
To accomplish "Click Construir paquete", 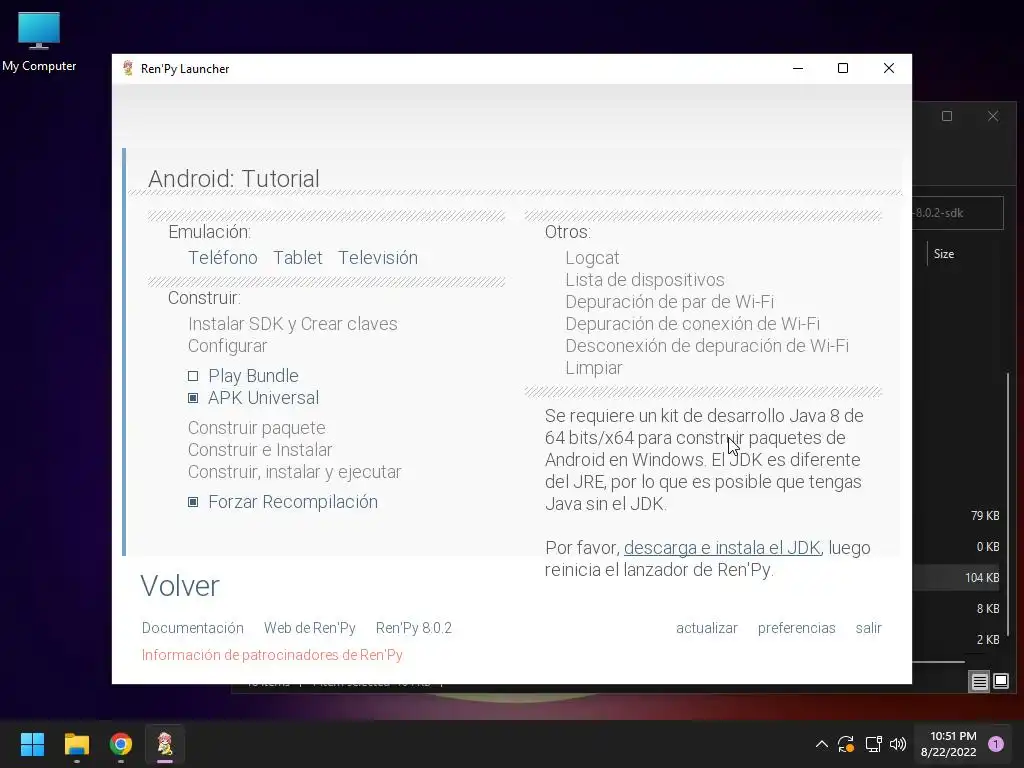I will (x=257, y=428).
